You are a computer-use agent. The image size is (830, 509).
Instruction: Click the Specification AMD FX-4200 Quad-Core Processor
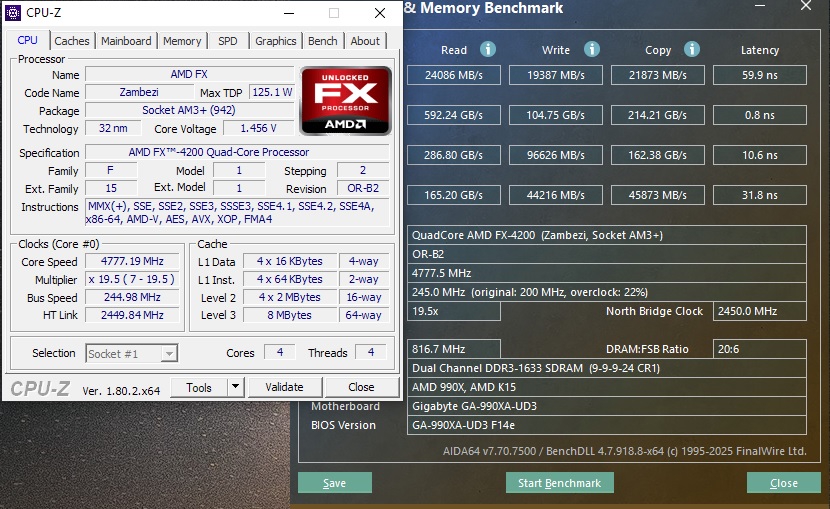pos(238,152)
